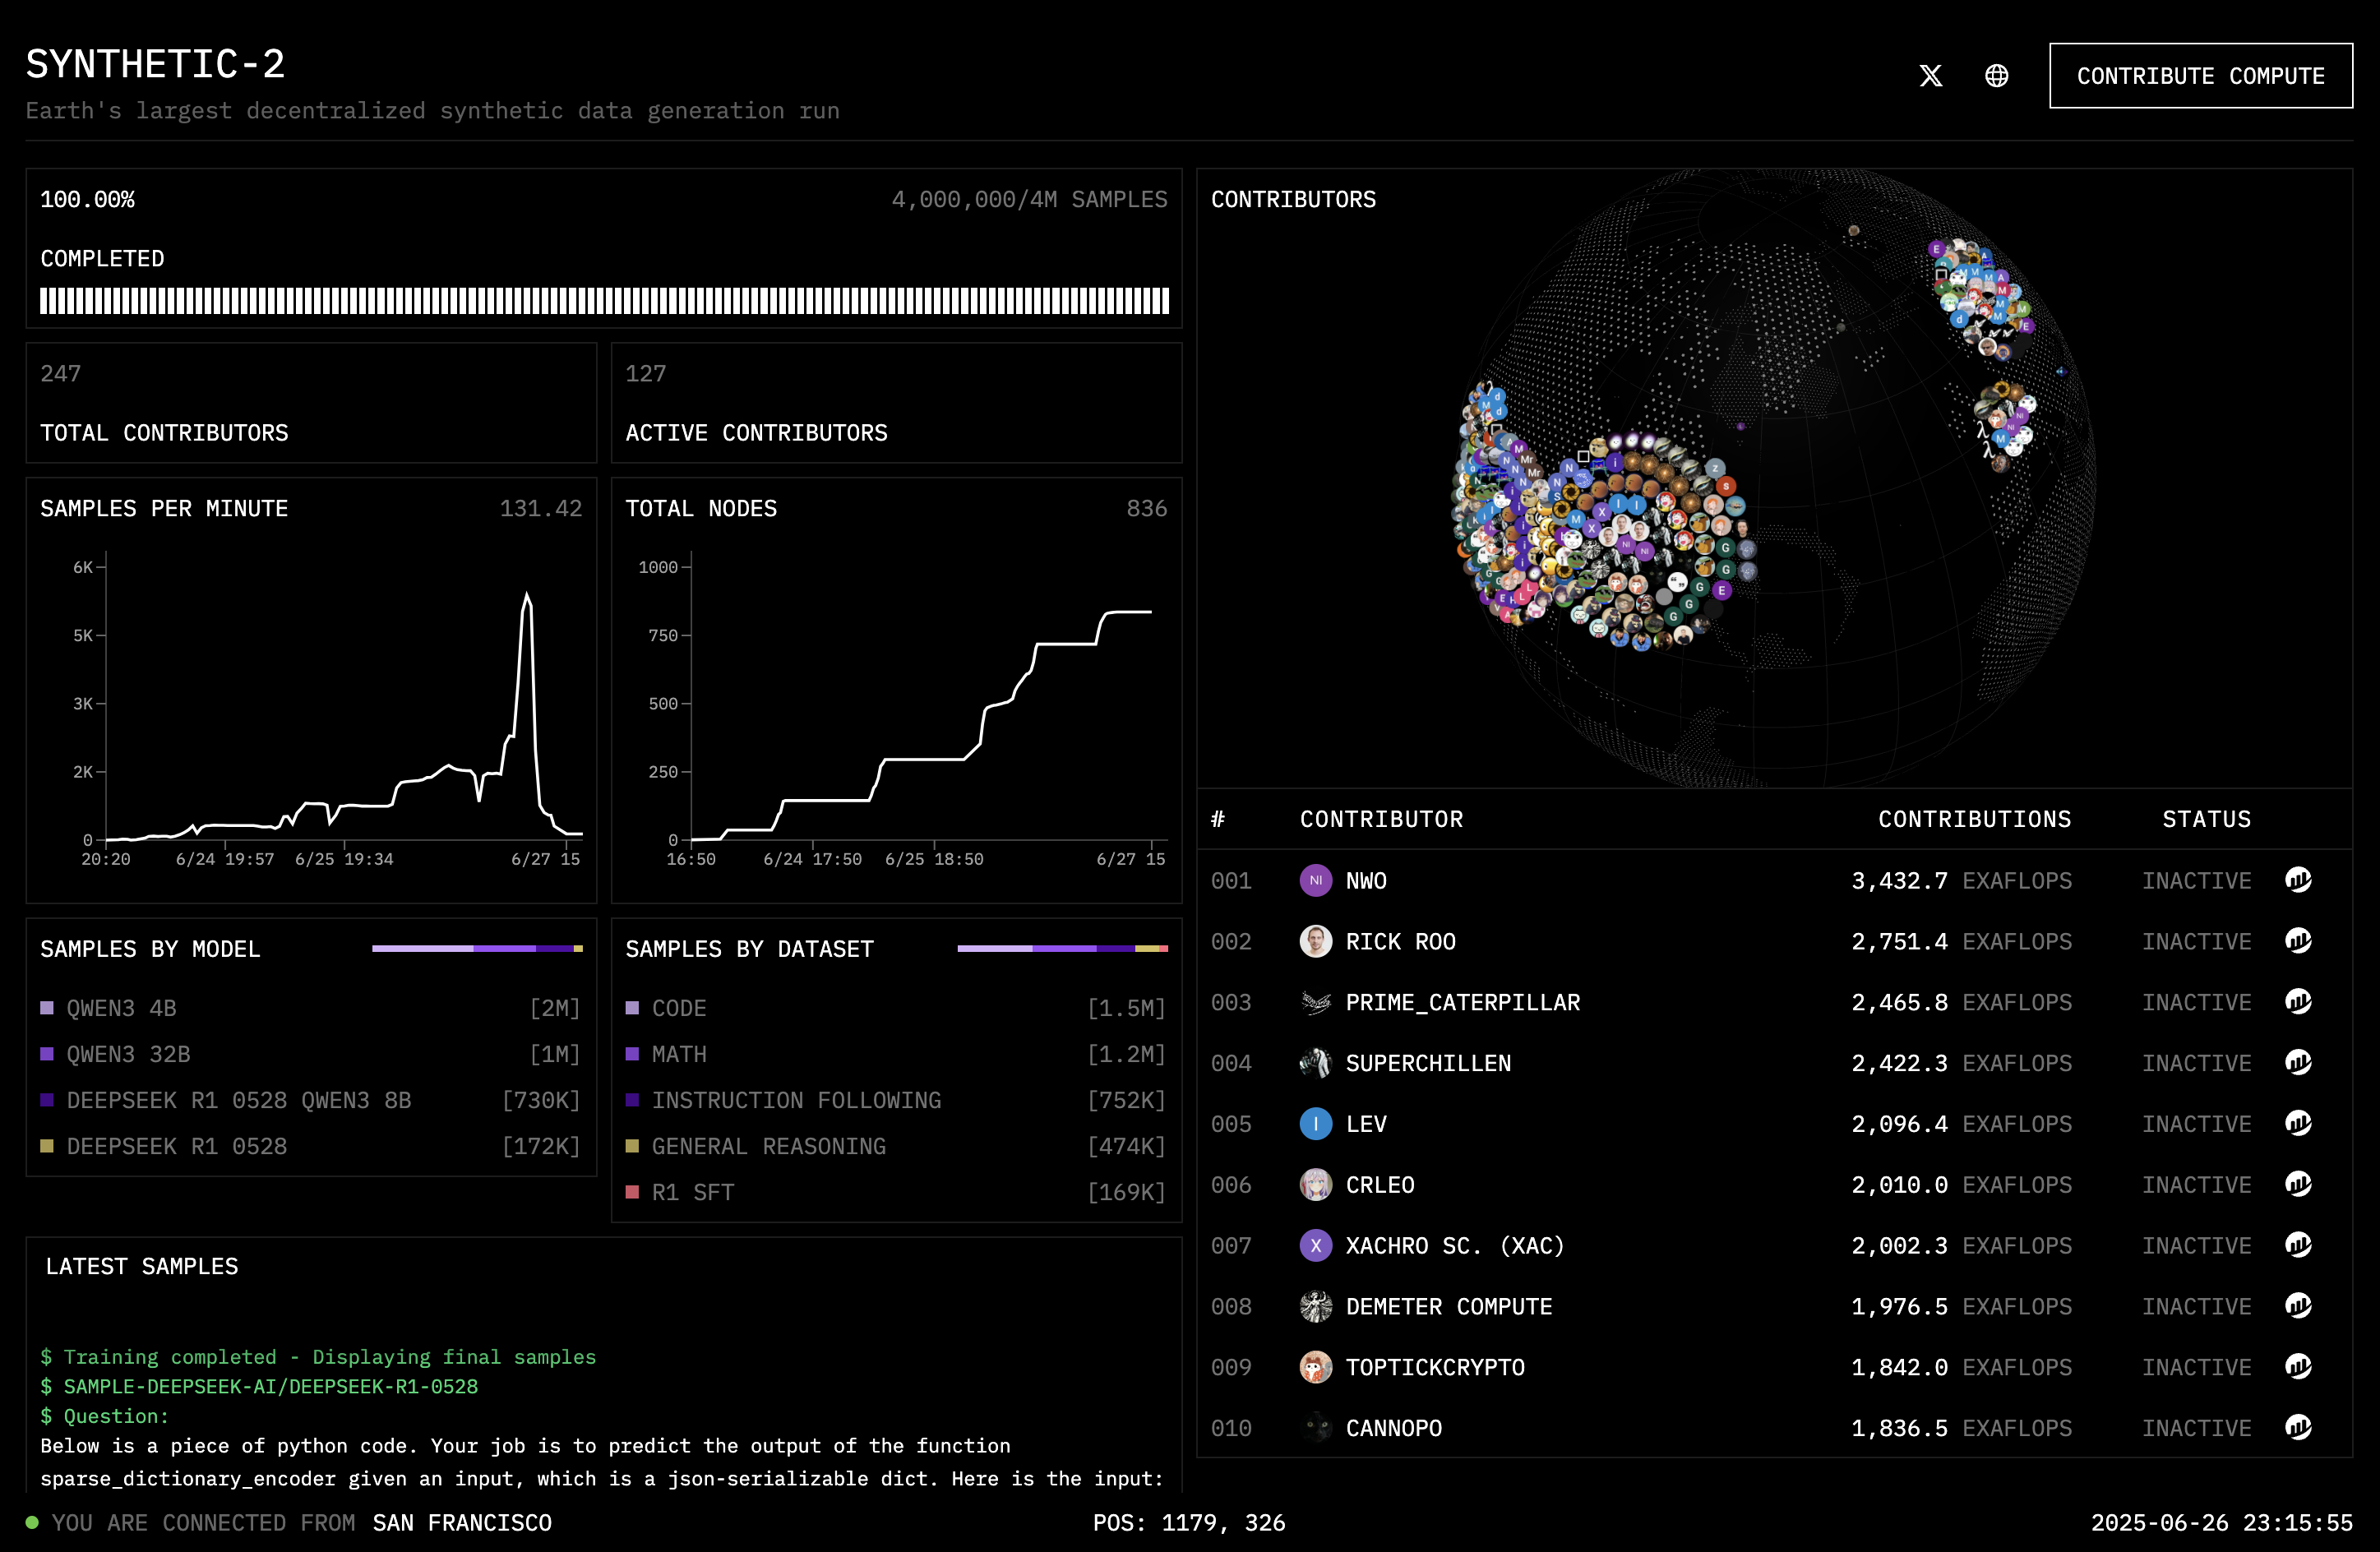Click the Samples by Dataset distribution bar

pyautogui.click(x=1062, y=948)
